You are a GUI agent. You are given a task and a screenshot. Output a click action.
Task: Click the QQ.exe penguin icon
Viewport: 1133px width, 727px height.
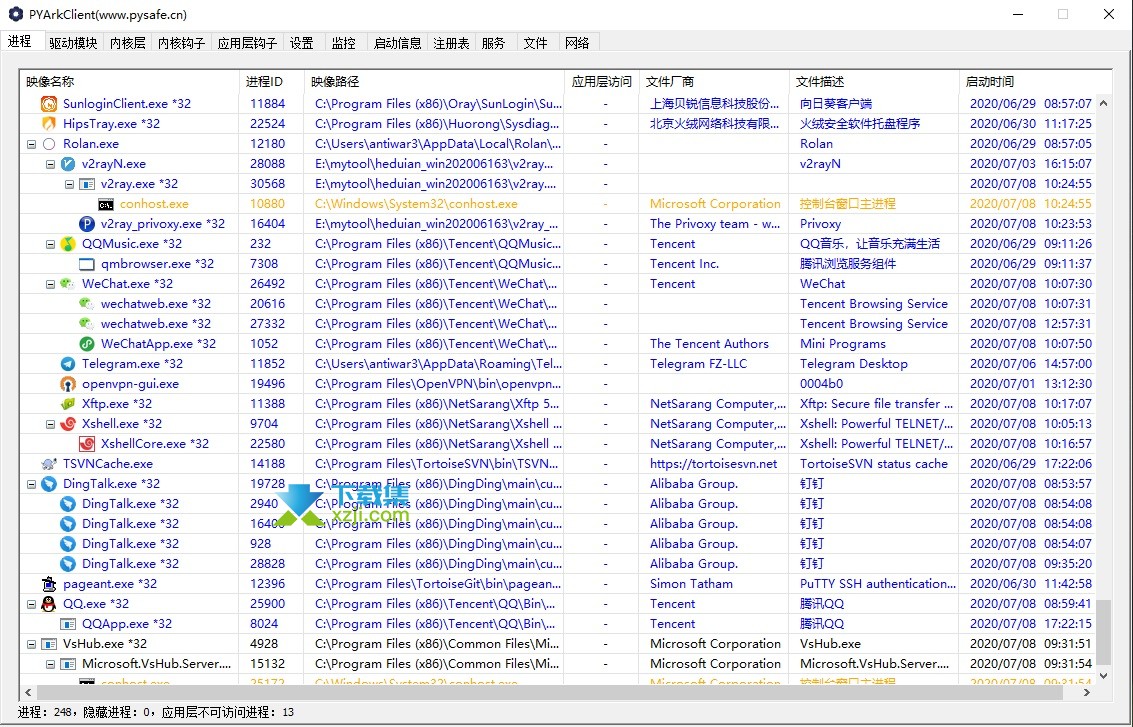[x=48, y=603]
